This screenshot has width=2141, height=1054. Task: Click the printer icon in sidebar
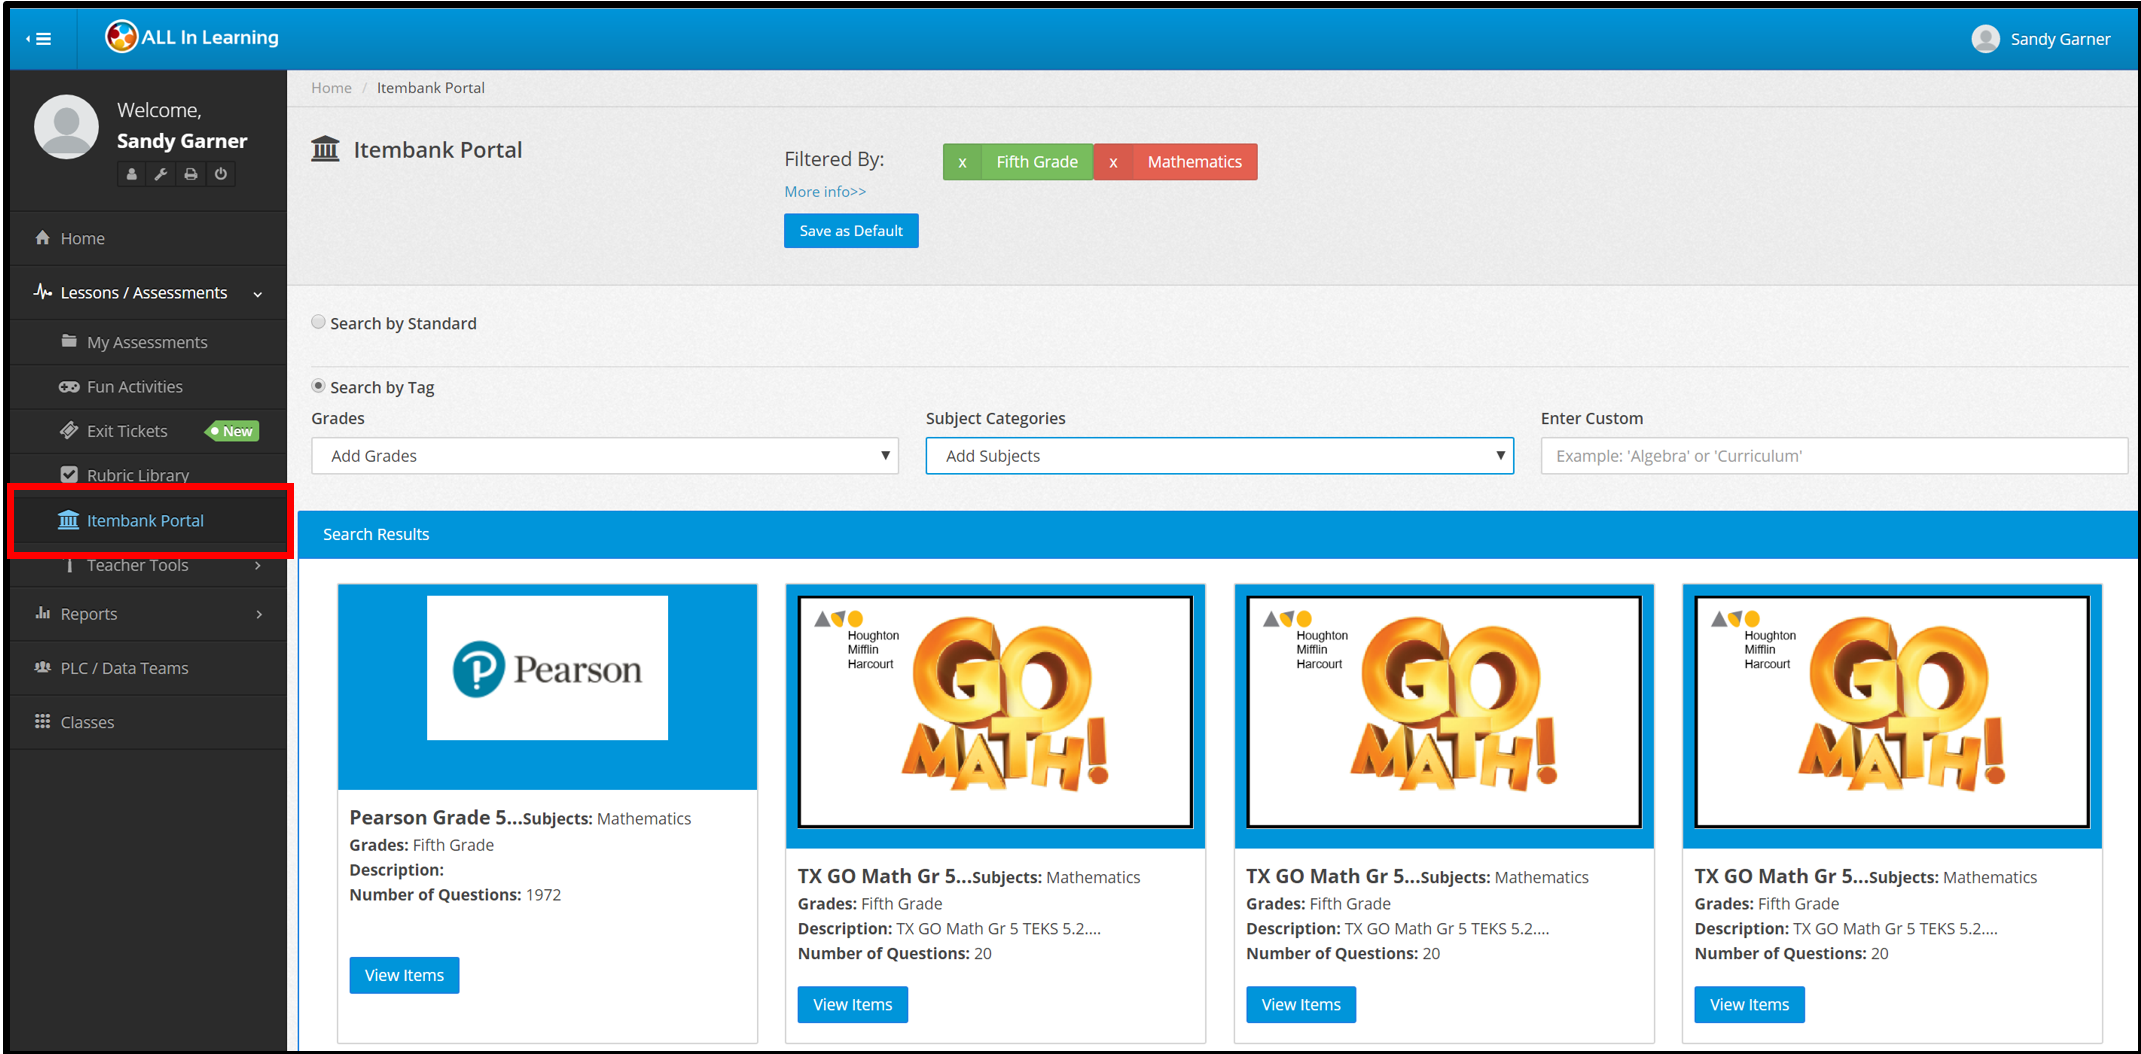point(191,174)
